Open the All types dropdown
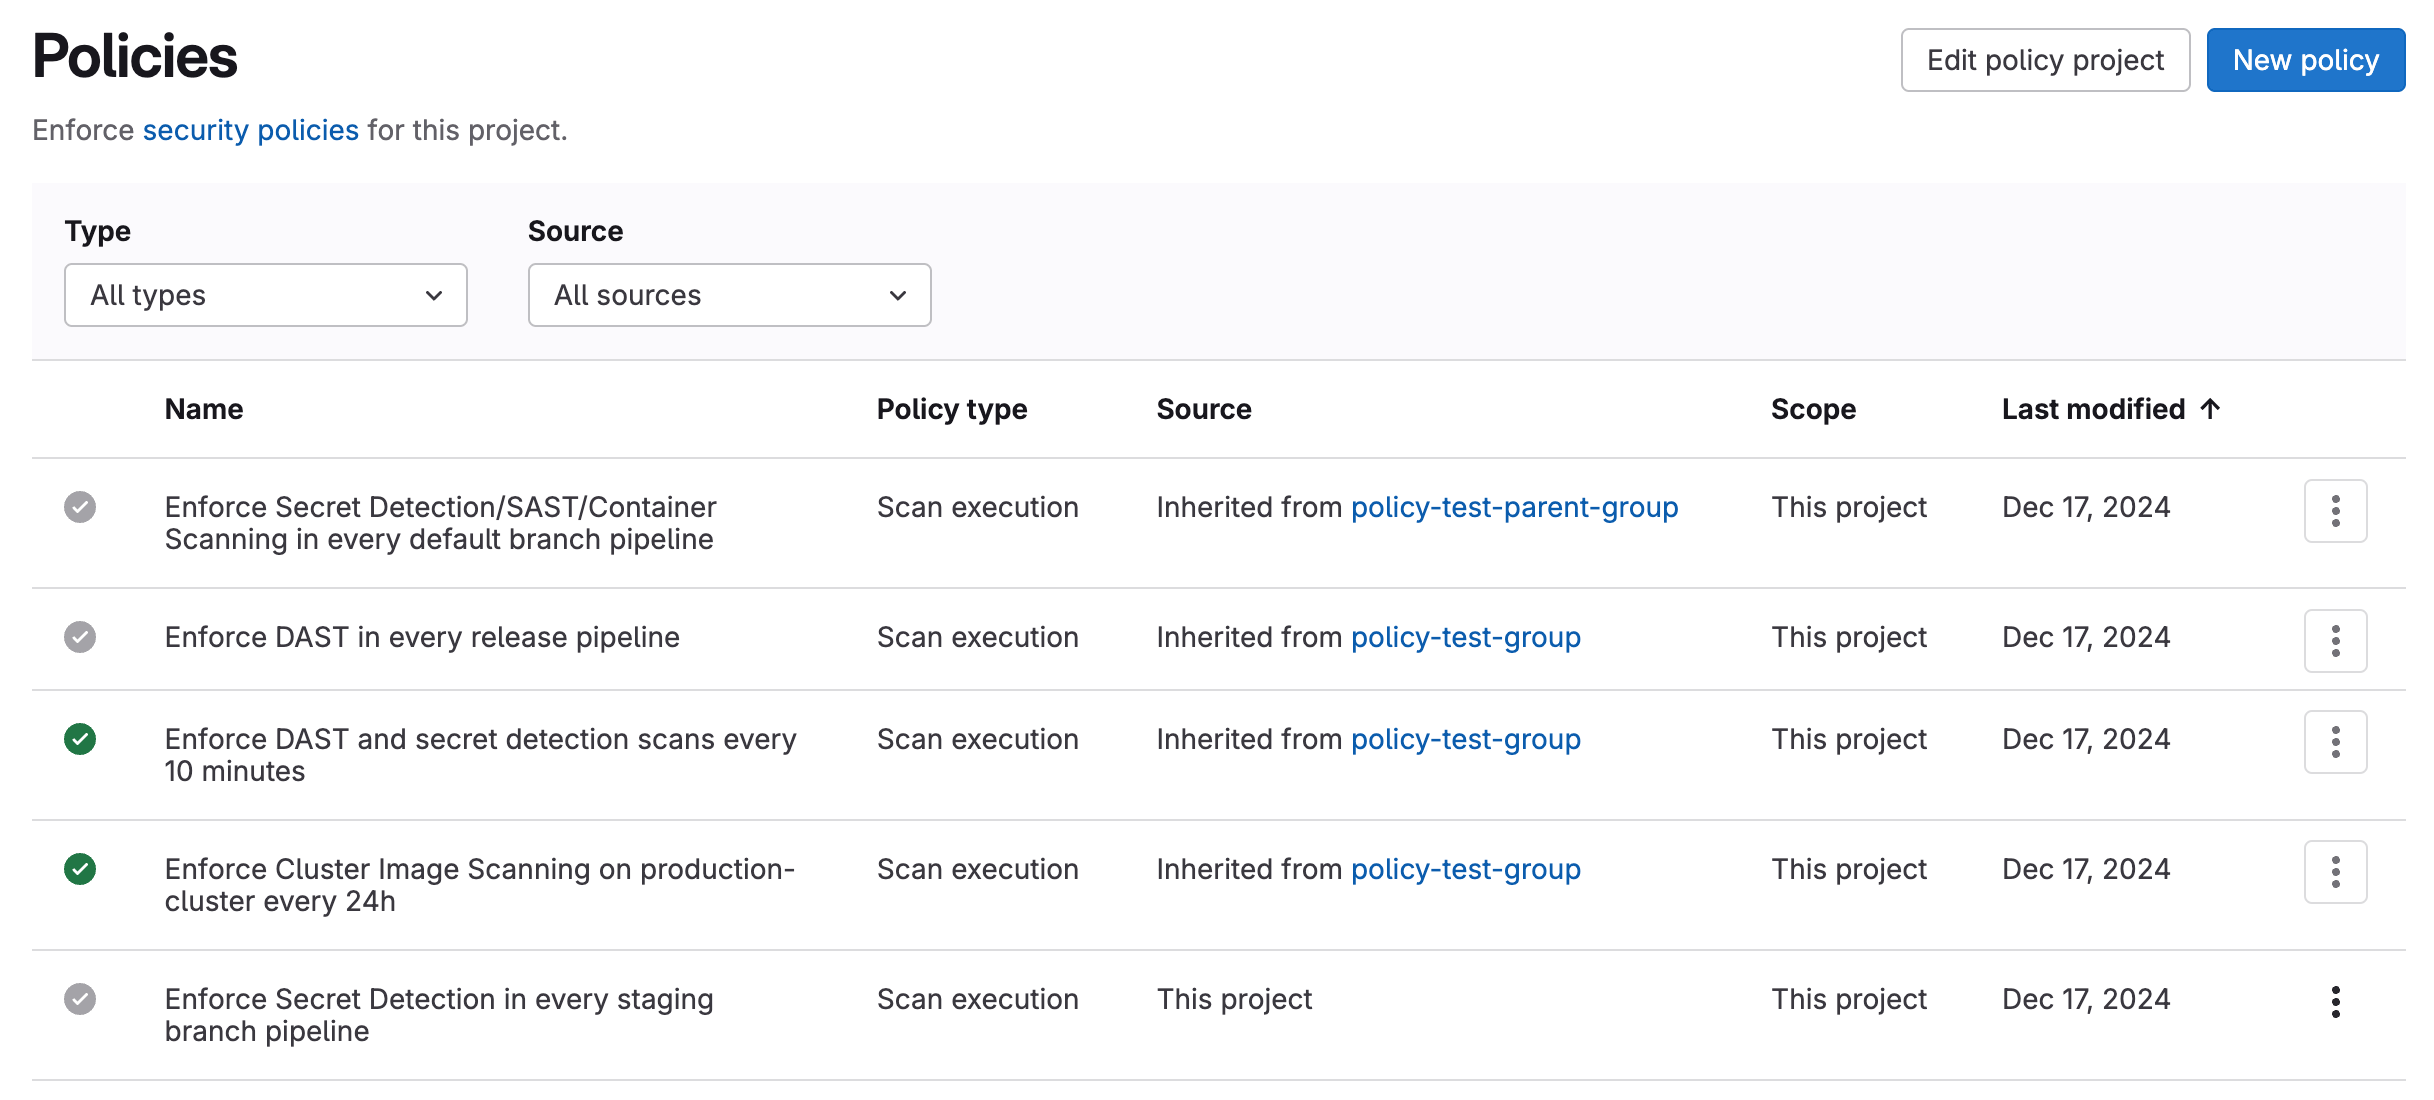This screenshot has width=2434, height=1100. (x=265, y=294)
